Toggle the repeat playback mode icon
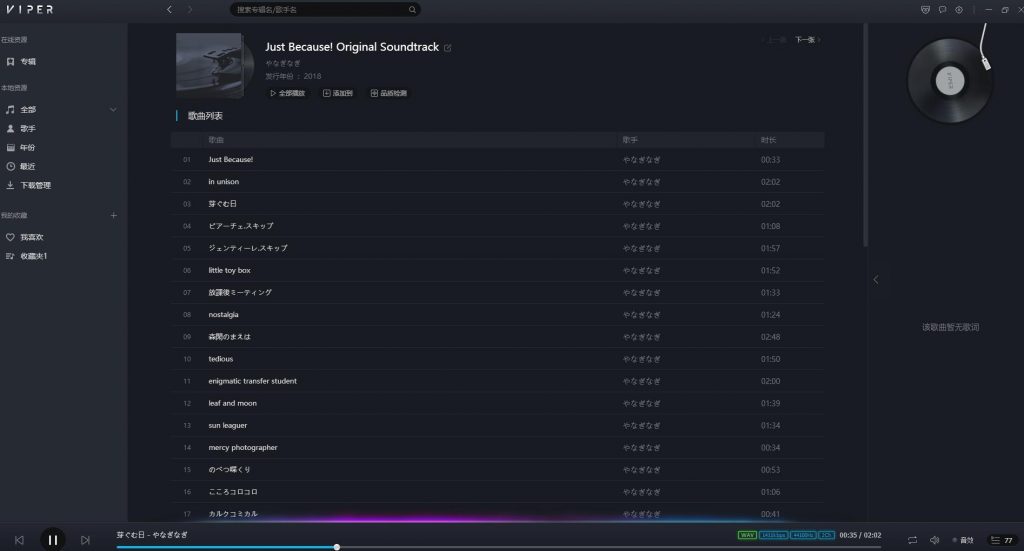The height and width of the screenshot is (551, 1024). [x=912, y=540]
